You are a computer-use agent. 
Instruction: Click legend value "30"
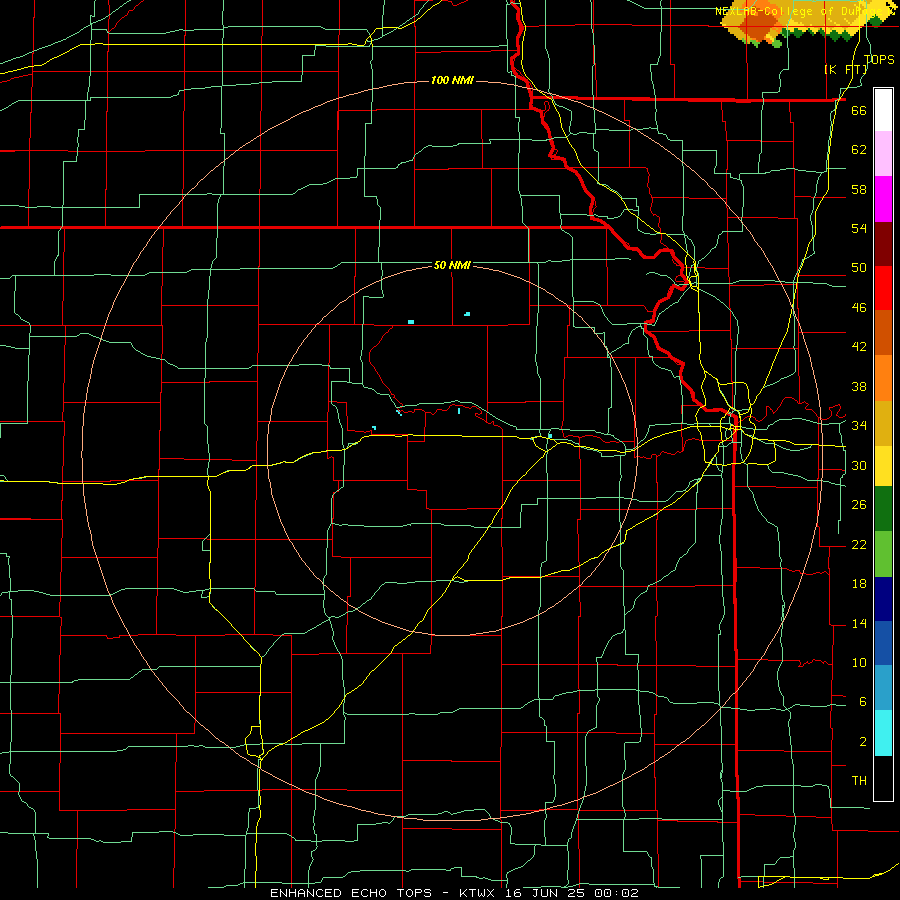859,465
